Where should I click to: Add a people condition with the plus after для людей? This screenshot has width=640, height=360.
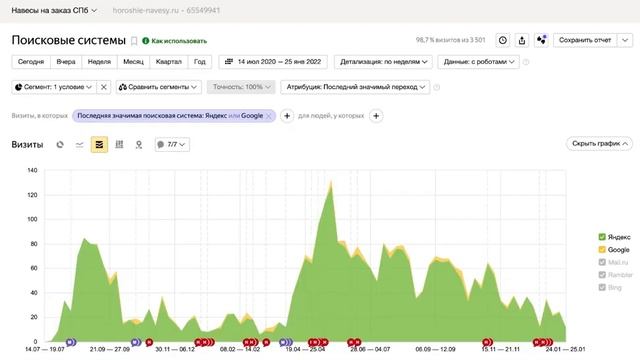376,116
